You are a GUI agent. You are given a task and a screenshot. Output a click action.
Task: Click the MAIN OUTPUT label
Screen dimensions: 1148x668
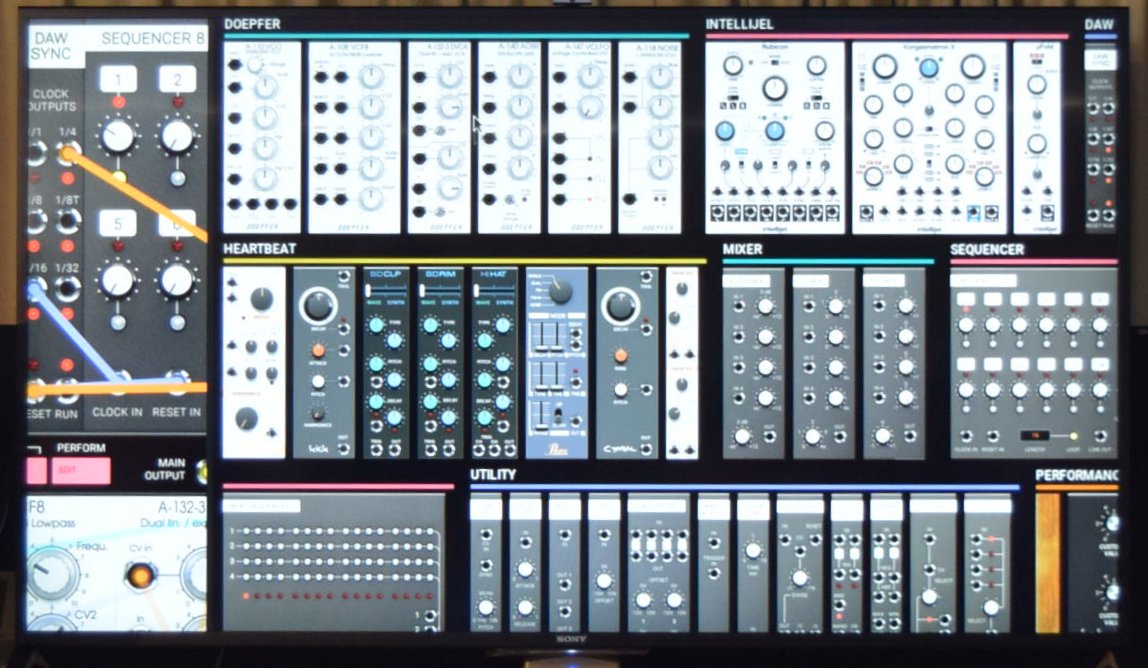click(x=165, y=470)
